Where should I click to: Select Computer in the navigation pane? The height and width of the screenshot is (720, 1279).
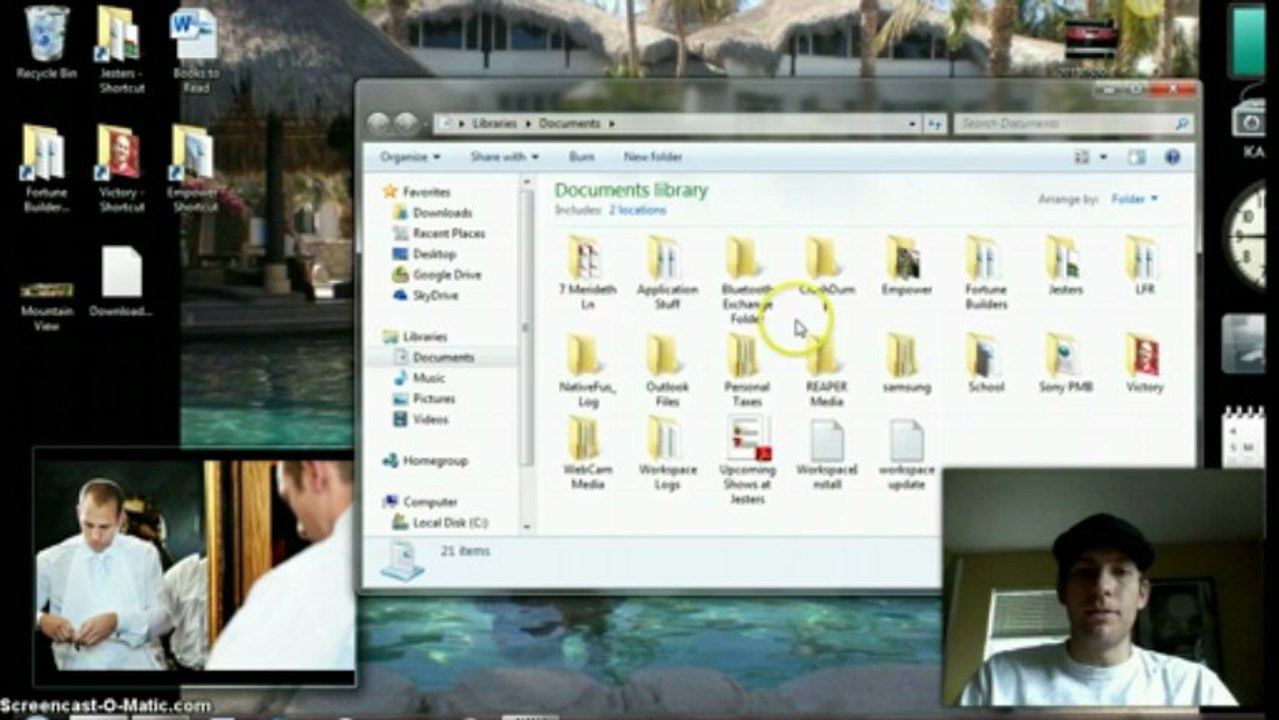coord(420,502)
